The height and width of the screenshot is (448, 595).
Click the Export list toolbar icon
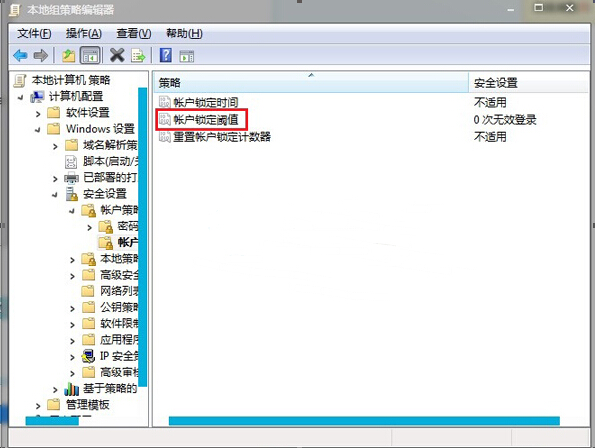click(x=138, y=56)
